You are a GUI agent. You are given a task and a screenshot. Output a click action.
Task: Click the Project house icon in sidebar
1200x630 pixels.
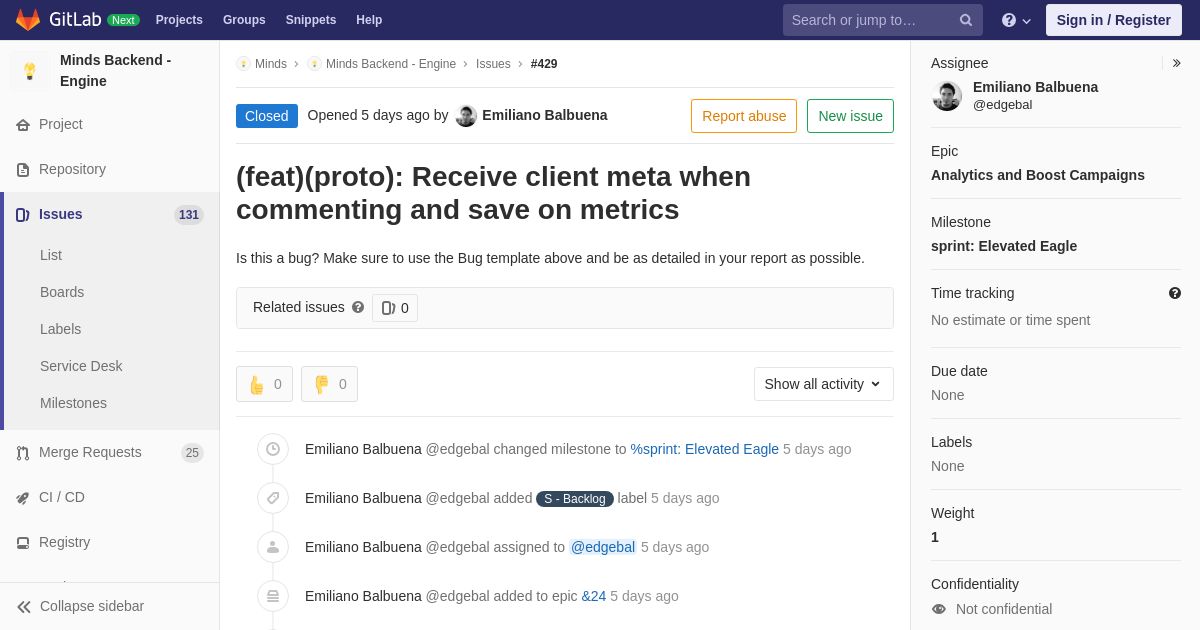[x=23, y=125]
